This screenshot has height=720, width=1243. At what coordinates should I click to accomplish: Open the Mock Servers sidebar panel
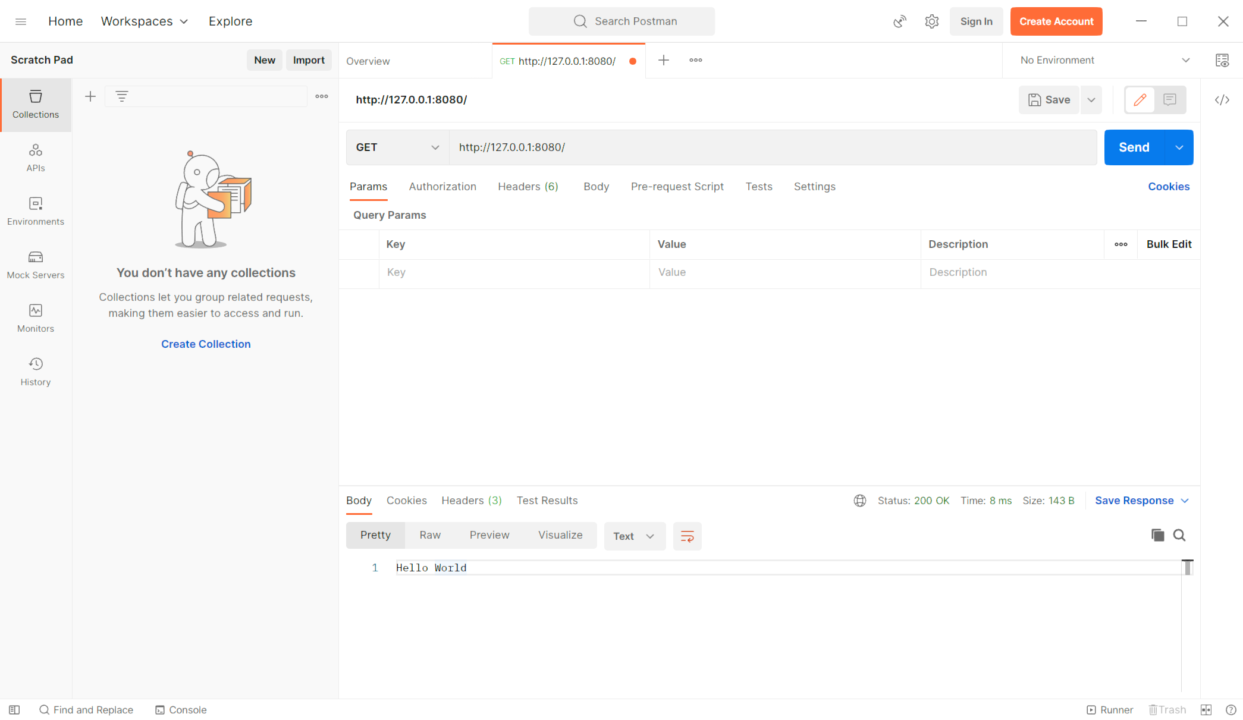coord(36,265)
